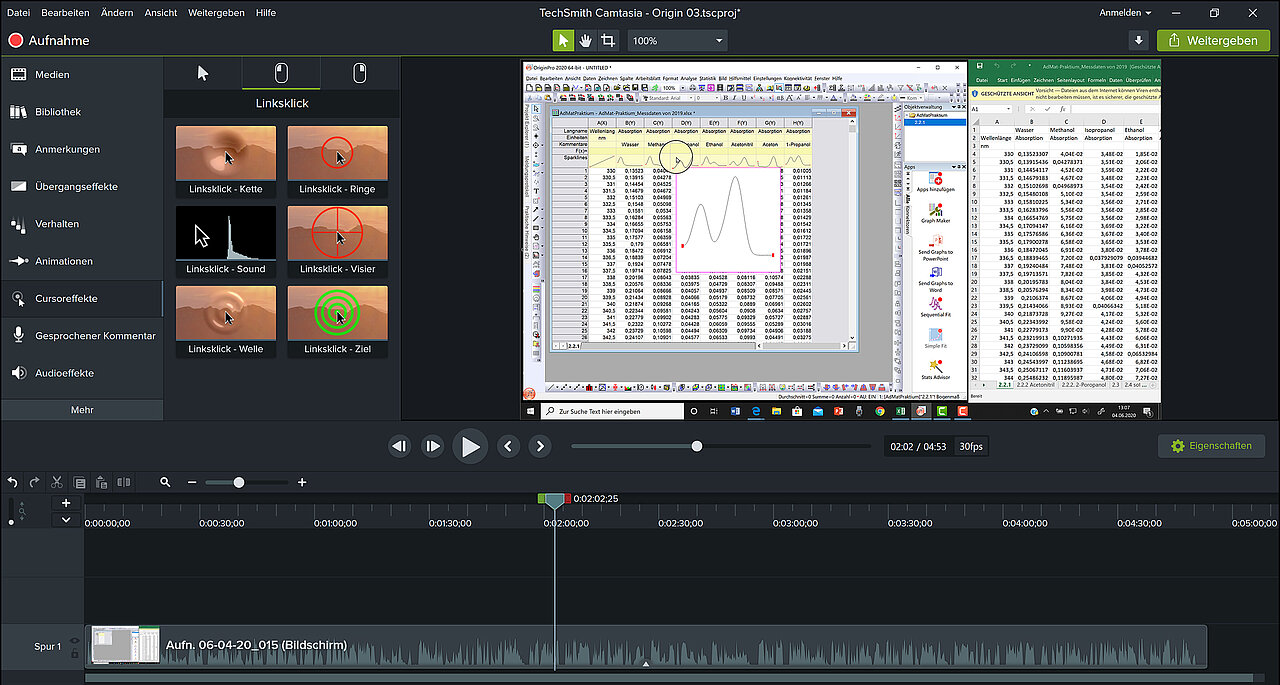Jump to the next clip

(x=539, y=446)
